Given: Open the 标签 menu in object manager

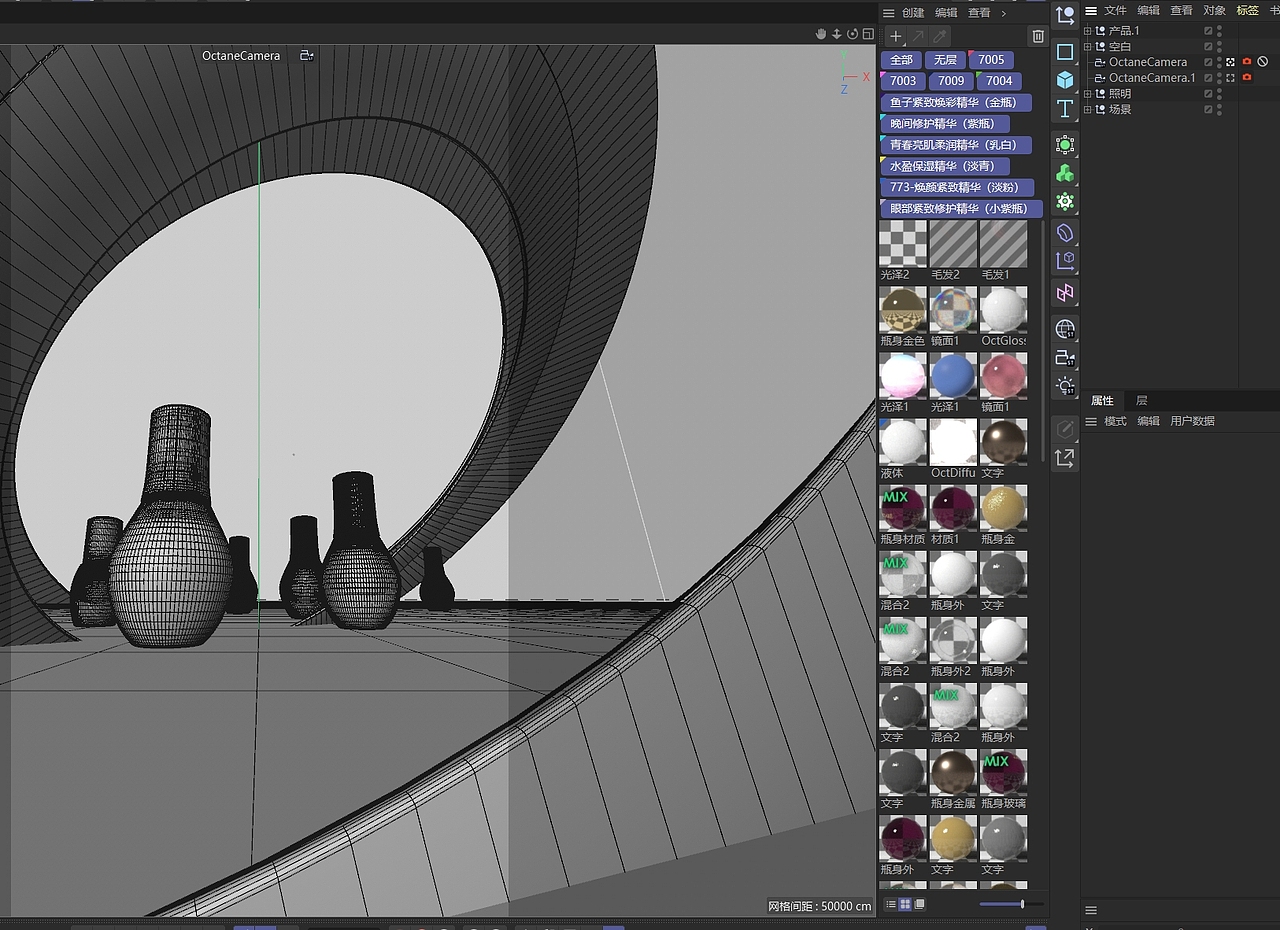Looking at the screenshot, I should coord(1247,10).
